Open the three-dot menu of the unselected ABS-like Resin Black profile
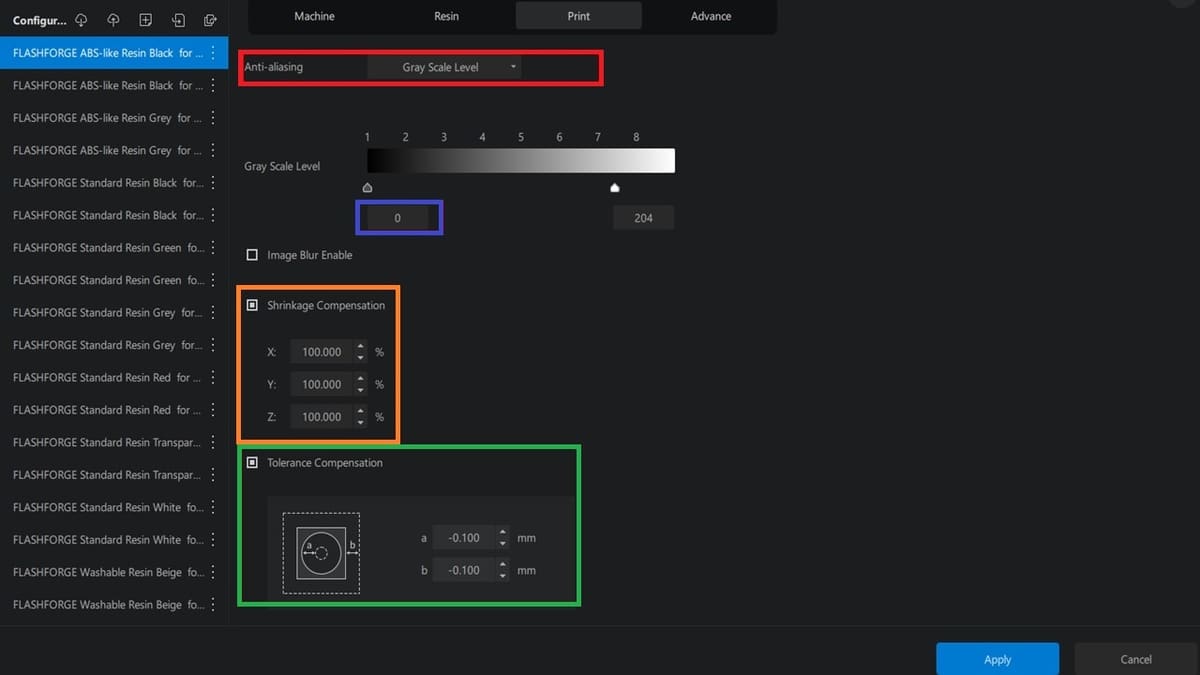 (x=212, y=86)
